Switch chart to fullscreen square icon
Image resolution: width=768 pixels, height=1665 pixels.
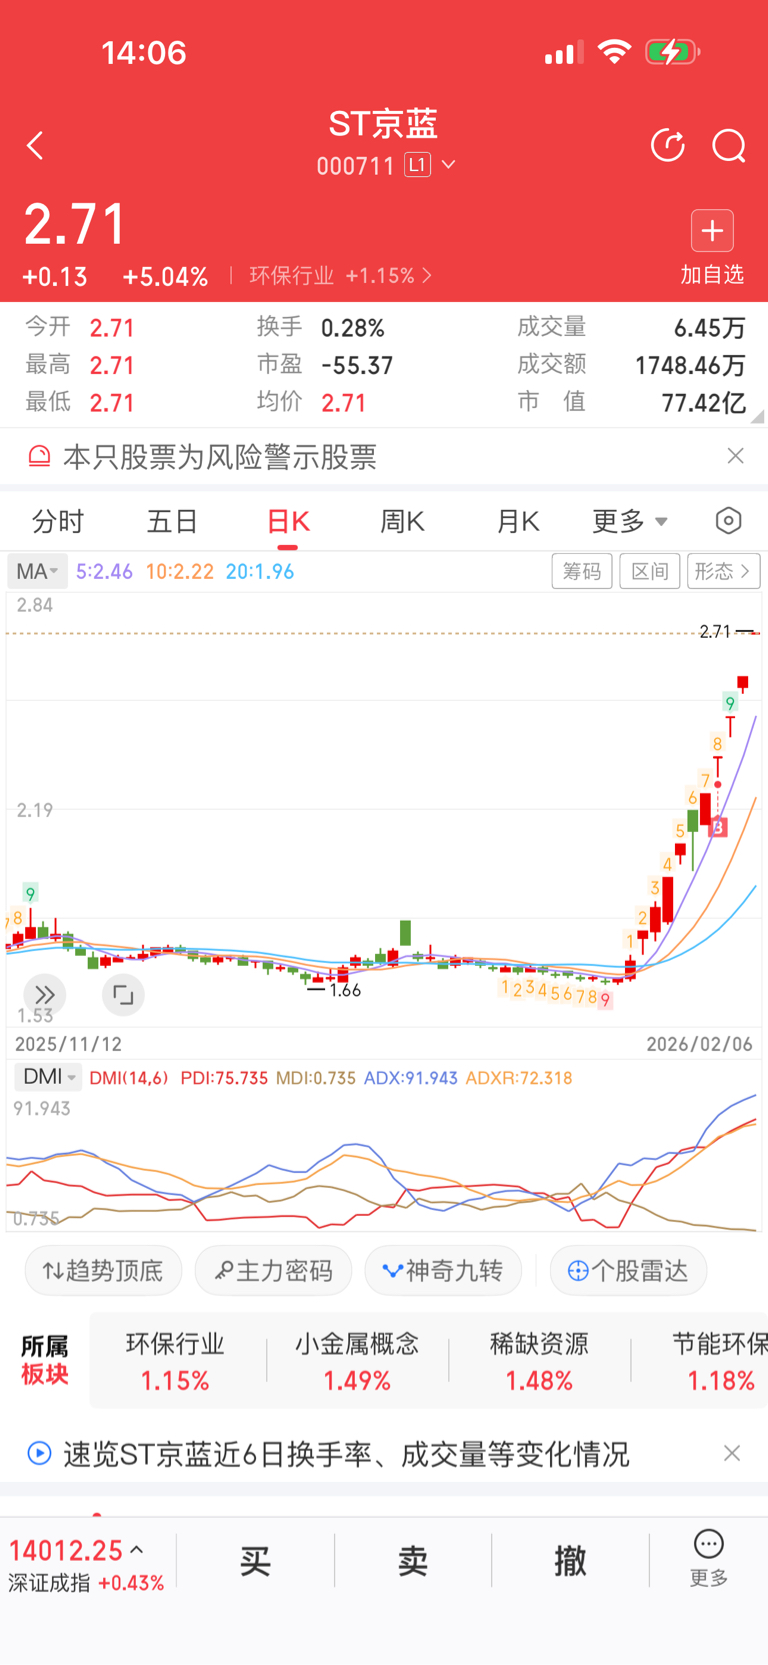pyautogui.click(x=123, y=995)
